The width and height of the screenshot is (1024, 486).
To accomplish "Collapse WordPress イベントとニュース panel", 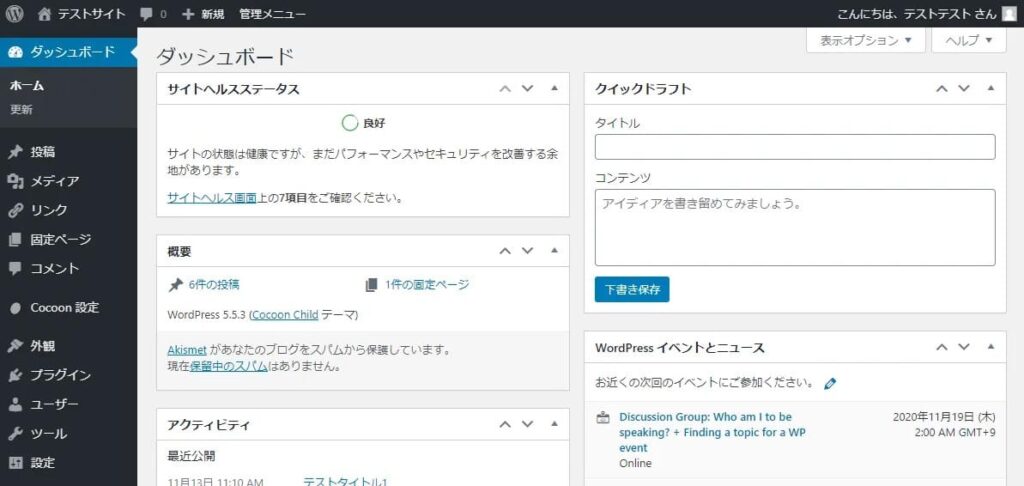I will [991, 347].
